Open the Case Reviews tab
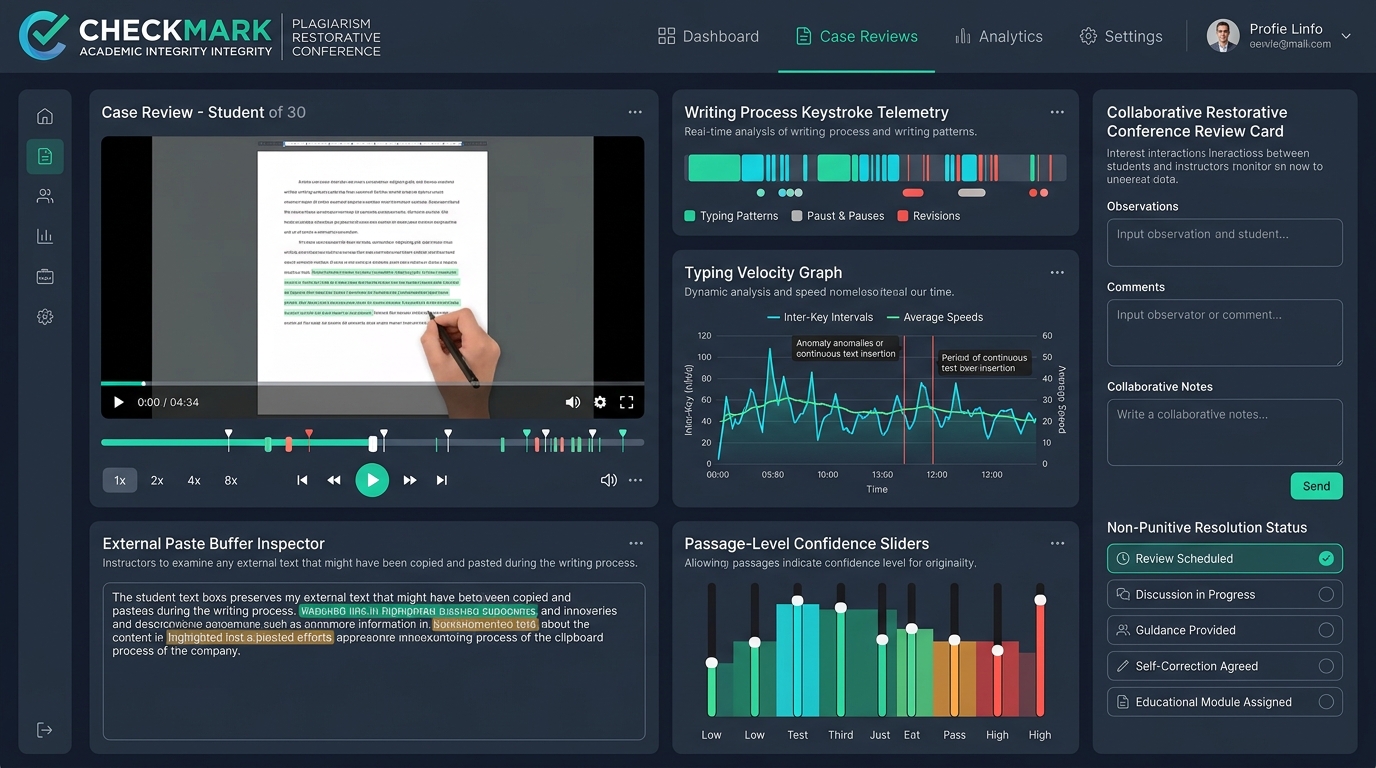 (856, 36)
